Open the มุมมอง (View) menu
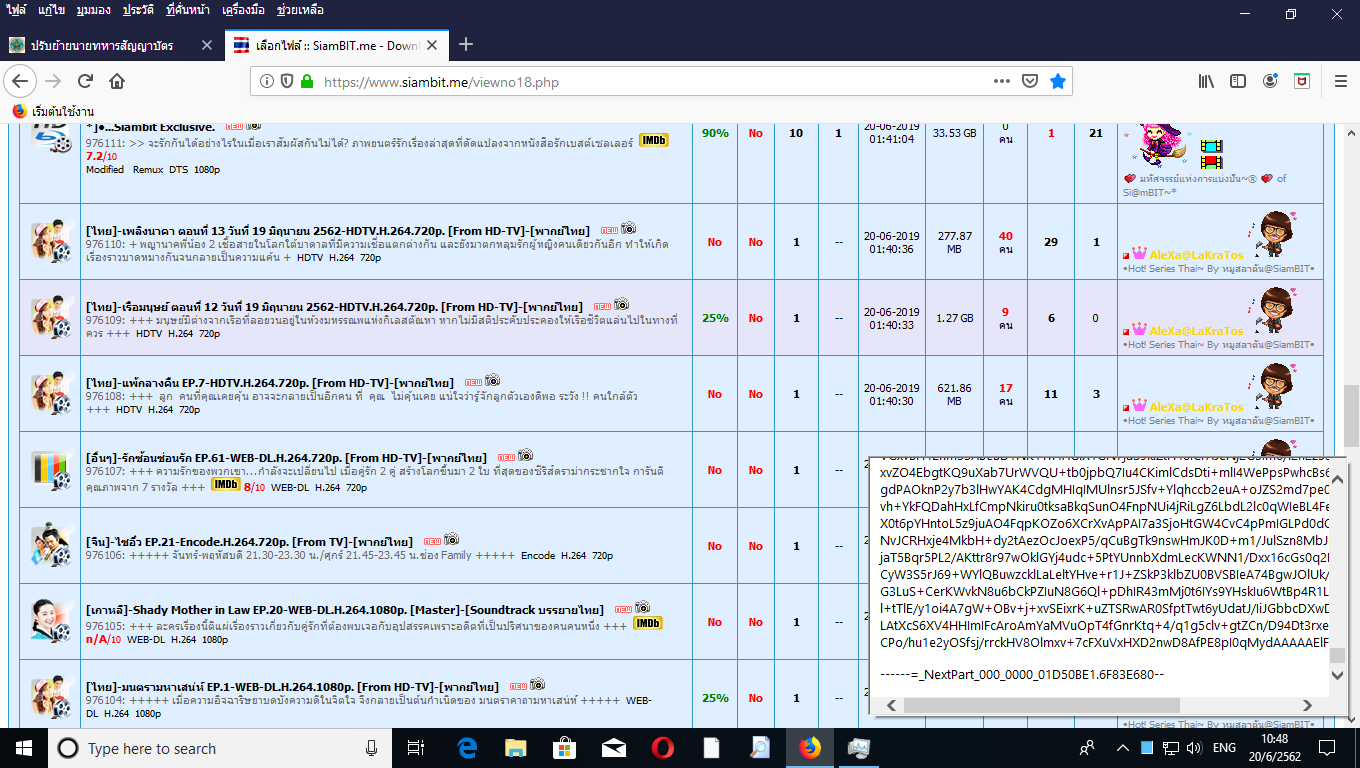The width and height of the screenshot is (1360, 768). 94,10
